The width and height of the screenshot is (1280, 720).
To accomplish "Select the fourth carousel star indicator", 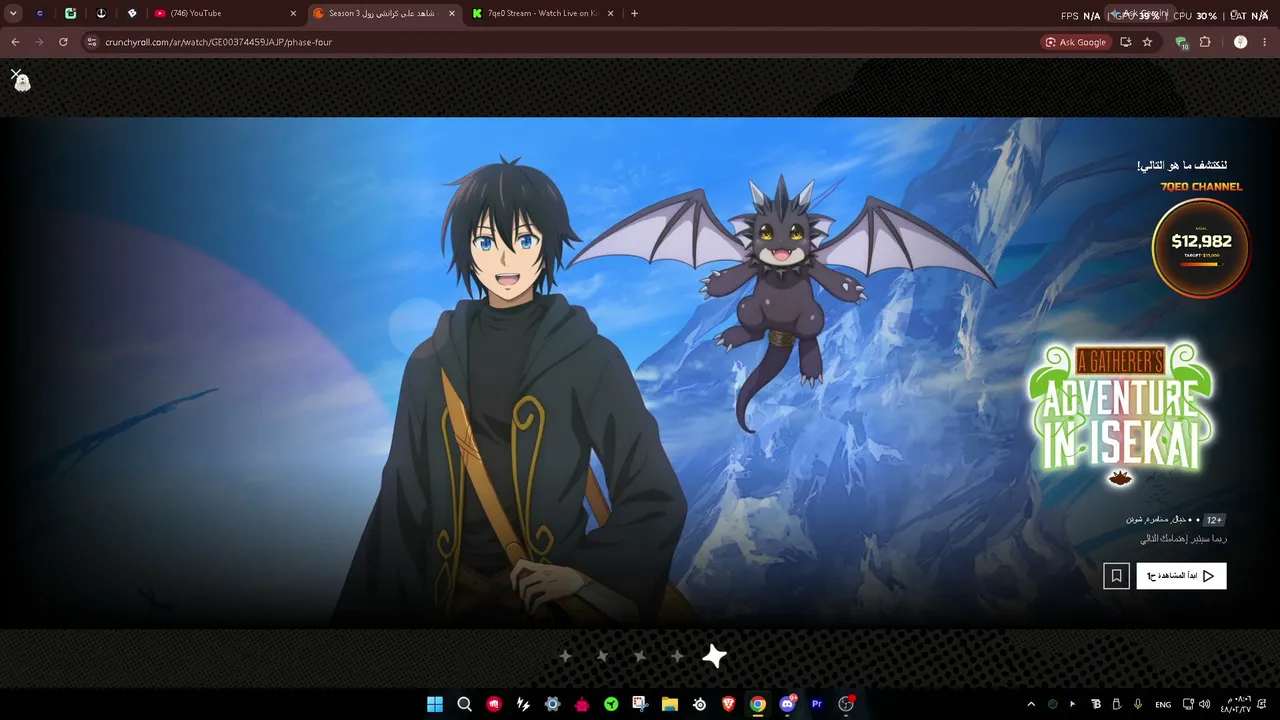I will pos(677,656).
